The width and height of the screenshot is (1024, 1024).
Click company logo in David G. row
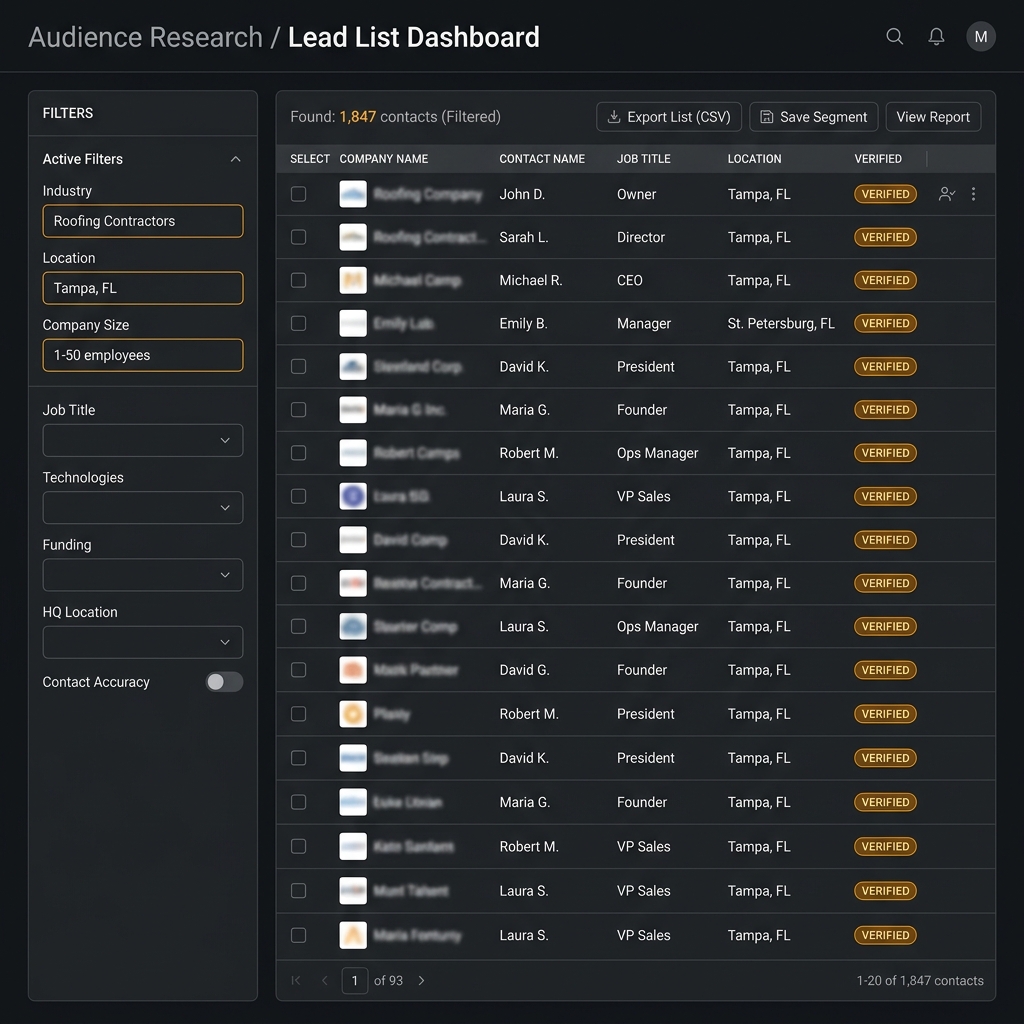(353, 670)
